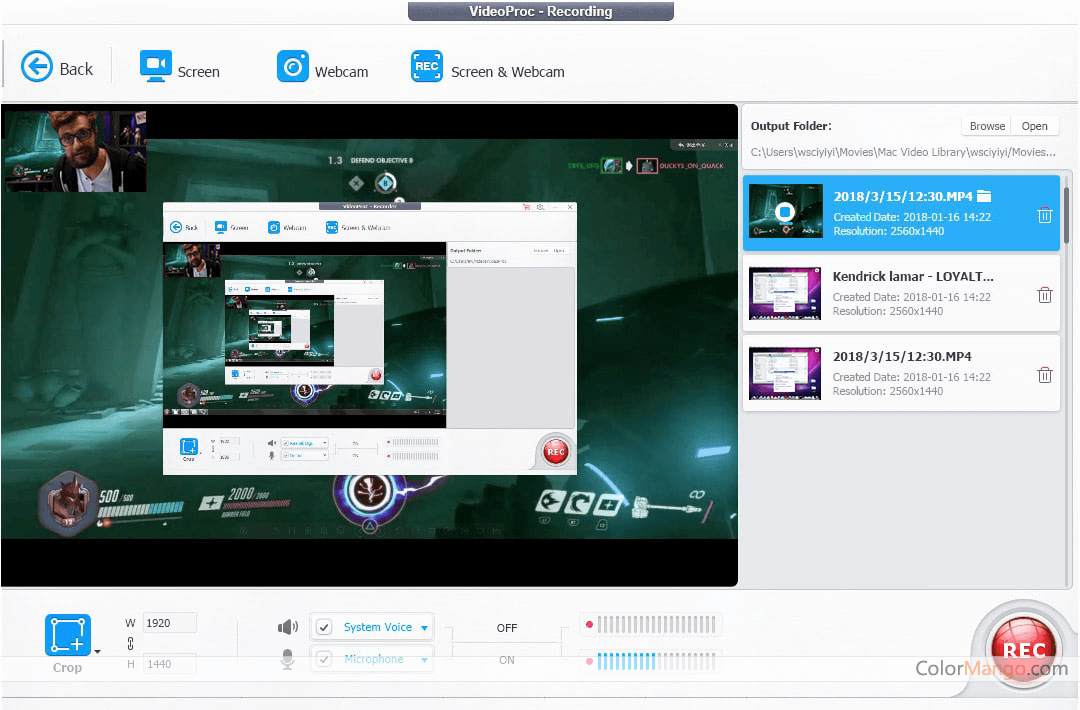The height and width of the screenshot is (710, 1080).
Task: Click the system speaker icon
Action: tap(288, 627)
